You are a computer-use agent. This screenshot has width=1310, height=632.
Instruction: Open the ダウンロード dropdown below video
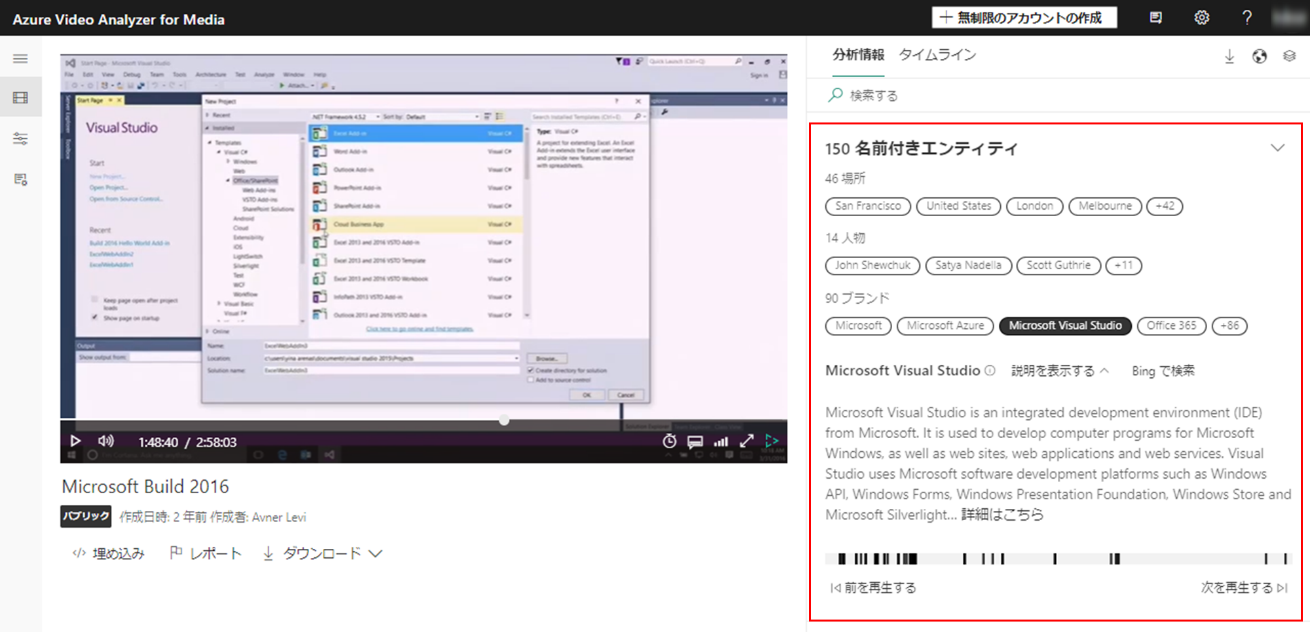point(322,553)
